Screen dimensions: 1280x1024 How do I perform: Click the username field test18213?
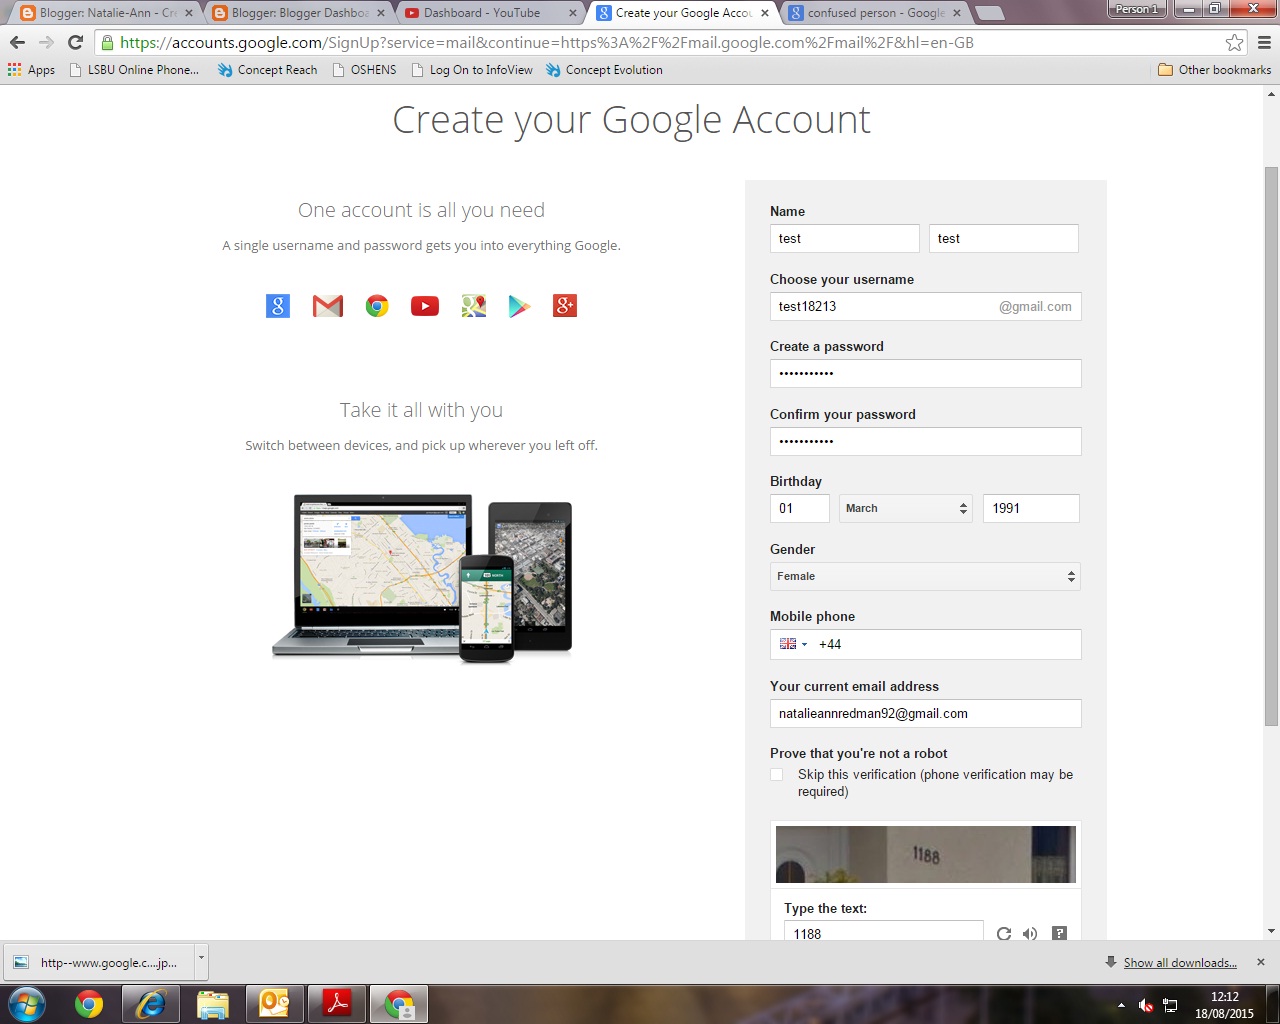tap(925, 306)
